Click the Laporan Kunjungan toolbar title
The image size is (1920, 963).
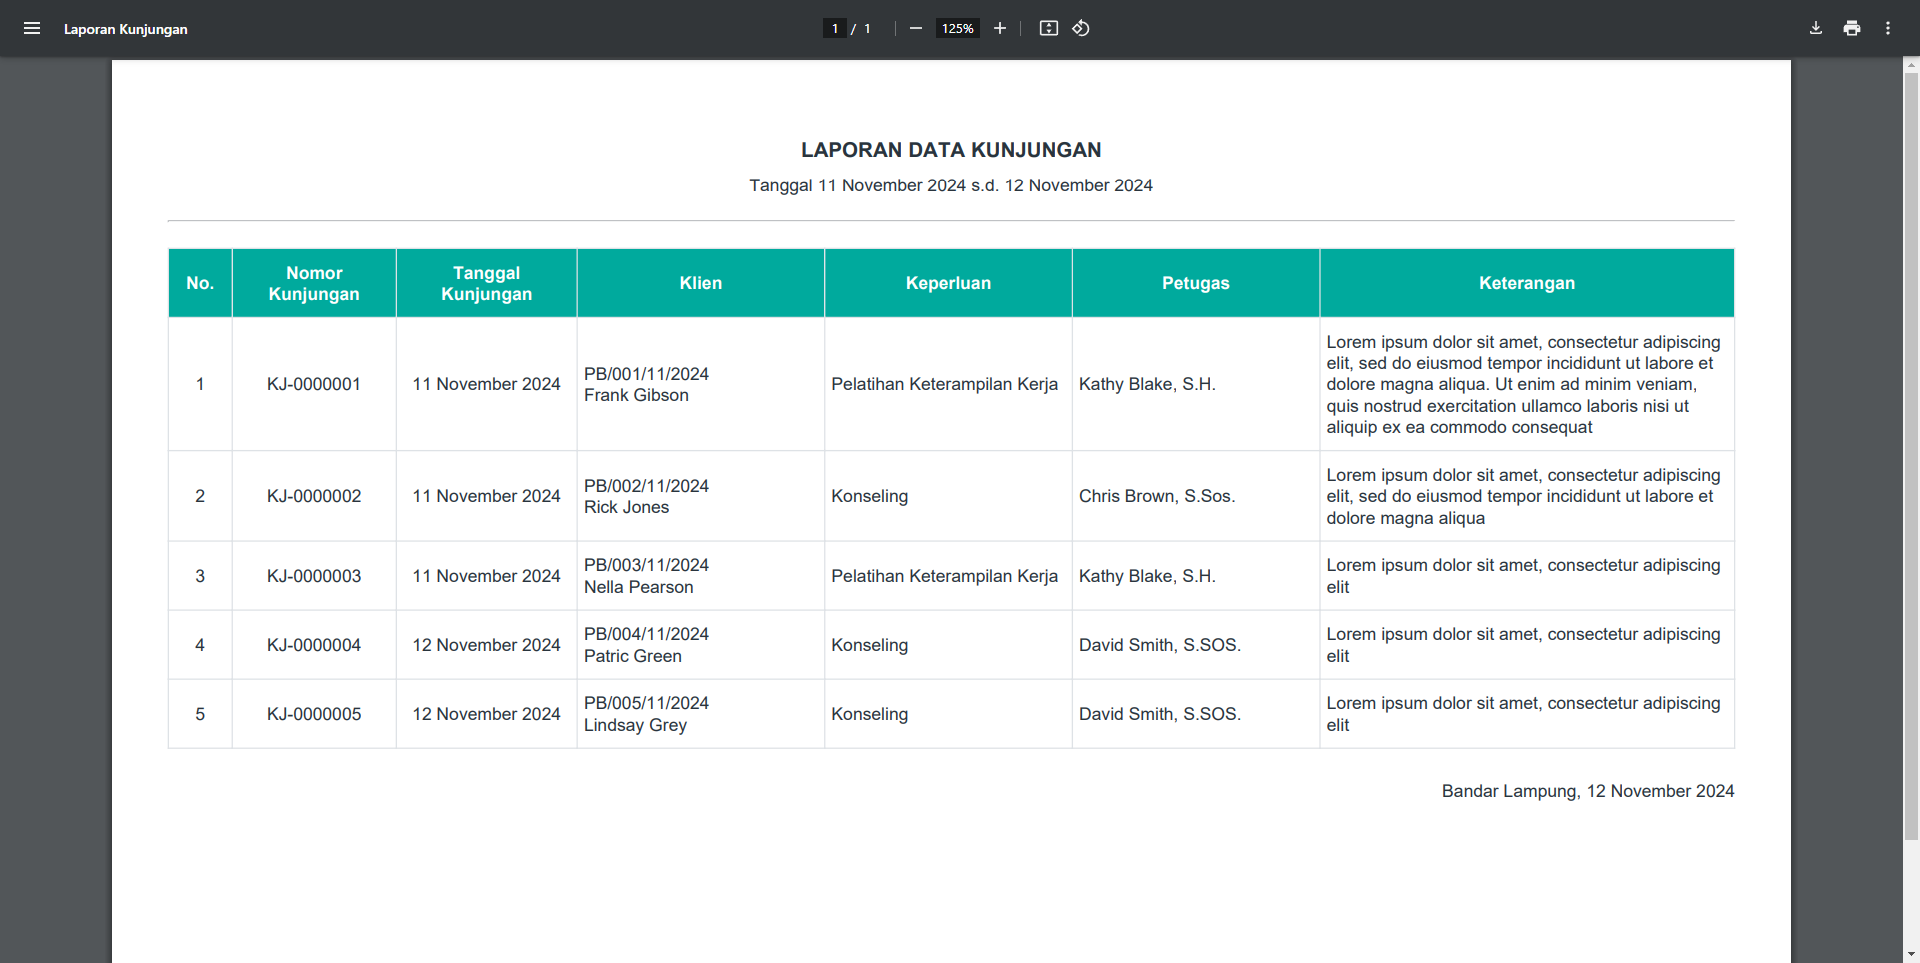(126, 29)
